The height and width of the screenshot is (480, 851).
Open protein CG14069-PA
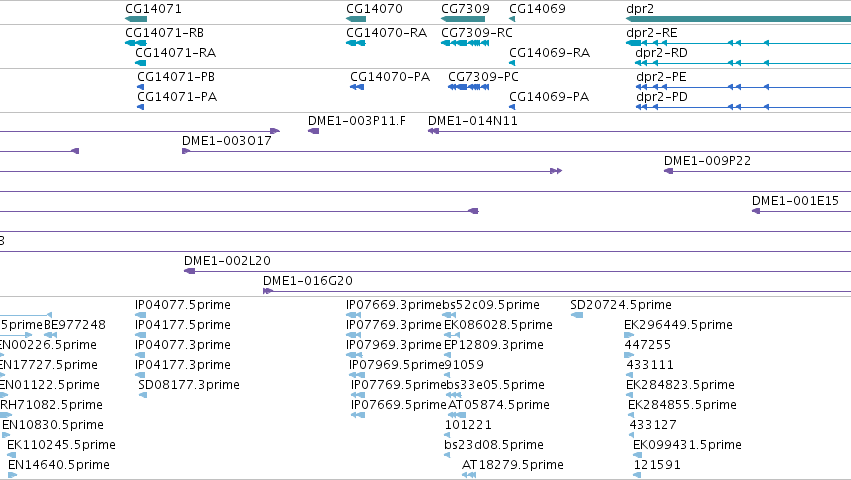coord(549,97)
